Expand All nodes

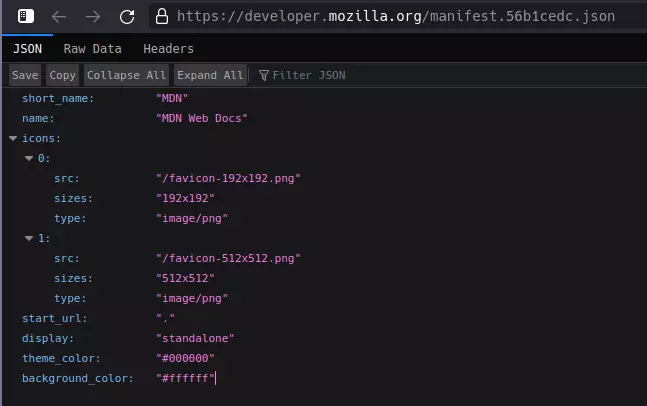pos(210,75)
